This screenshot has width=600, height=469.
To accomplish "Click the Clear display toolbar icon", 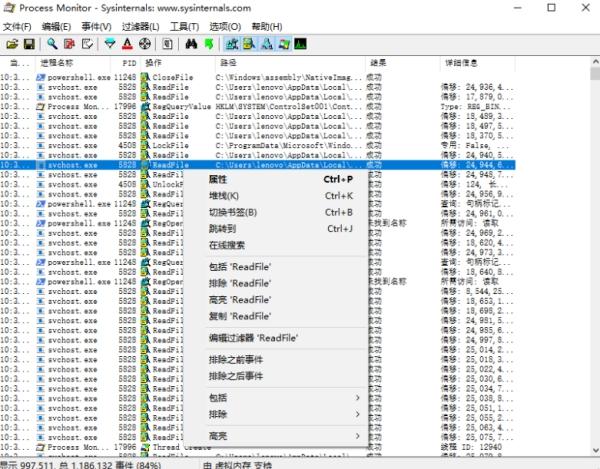I will pos(87,44).
